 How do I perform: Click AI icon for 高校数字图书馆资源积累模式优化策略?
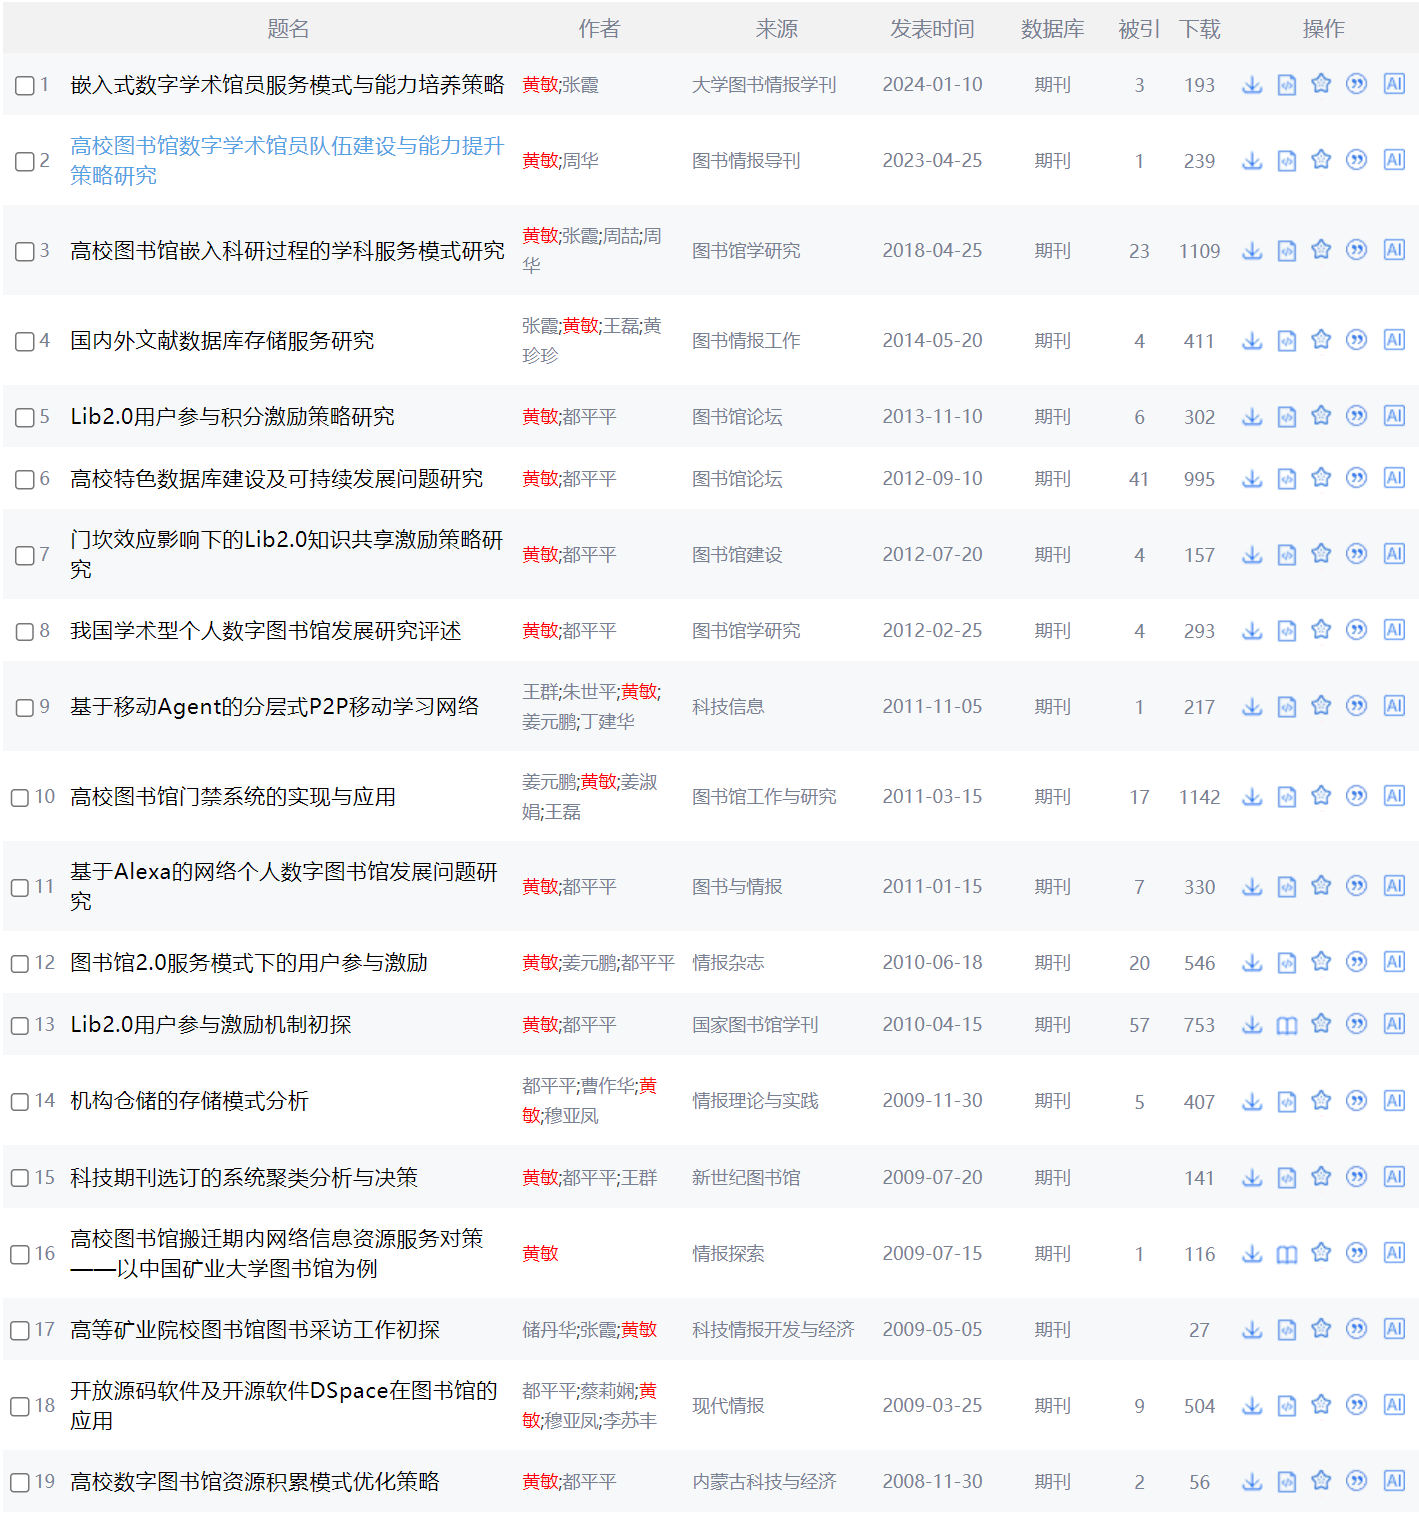(1394, 1481)
